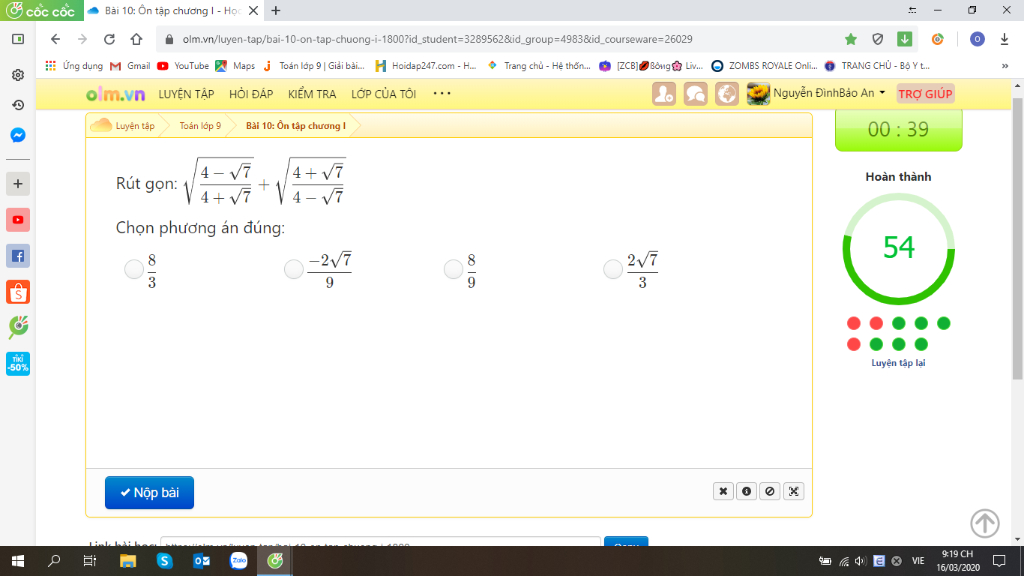Open the LUYỆN TẬP menu
The width and height of the screenshot is (1024, 576).
[x=186, y=94]
